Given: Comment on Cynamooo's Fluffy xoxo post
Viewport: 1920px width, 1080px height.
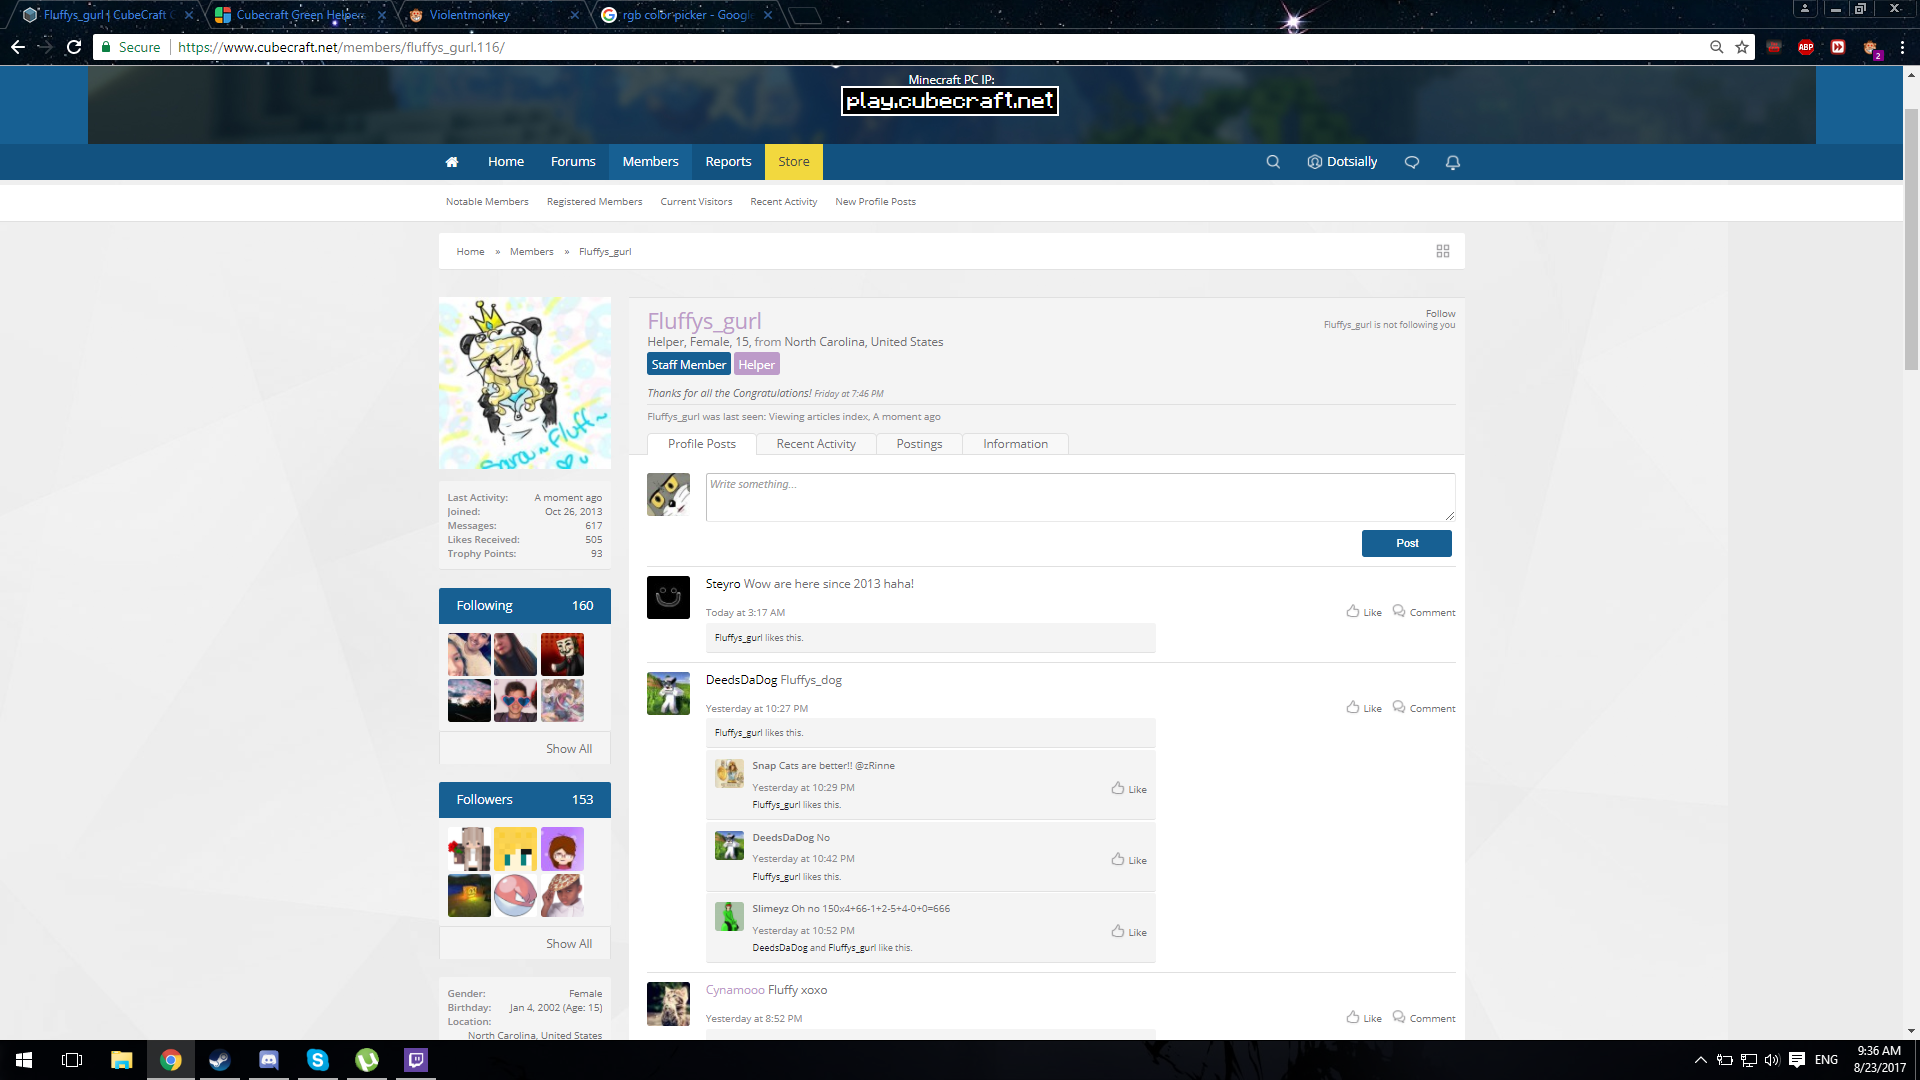Looking at the screenshot, I should point(1424,1018).
